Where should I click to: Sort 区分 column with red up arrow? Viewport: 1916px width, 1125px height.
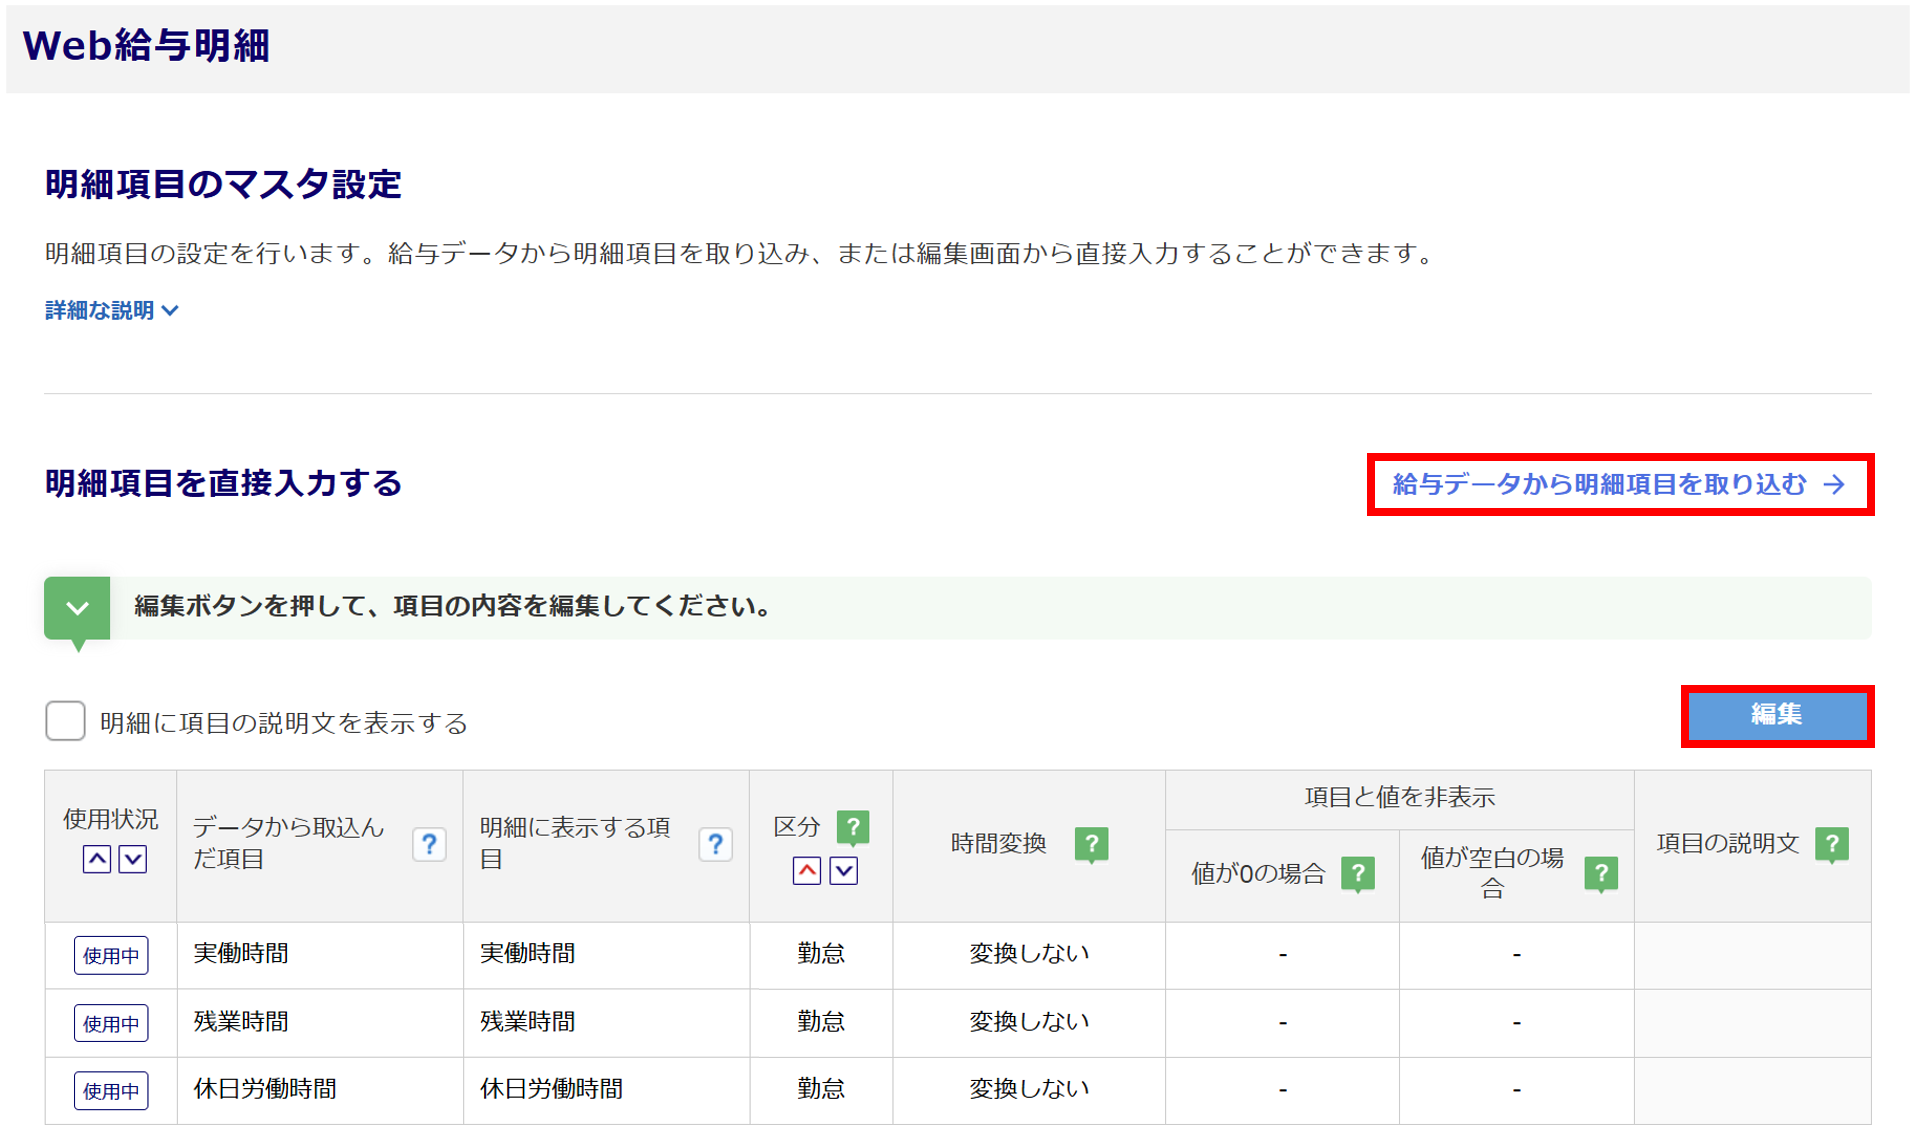(807, 871)
